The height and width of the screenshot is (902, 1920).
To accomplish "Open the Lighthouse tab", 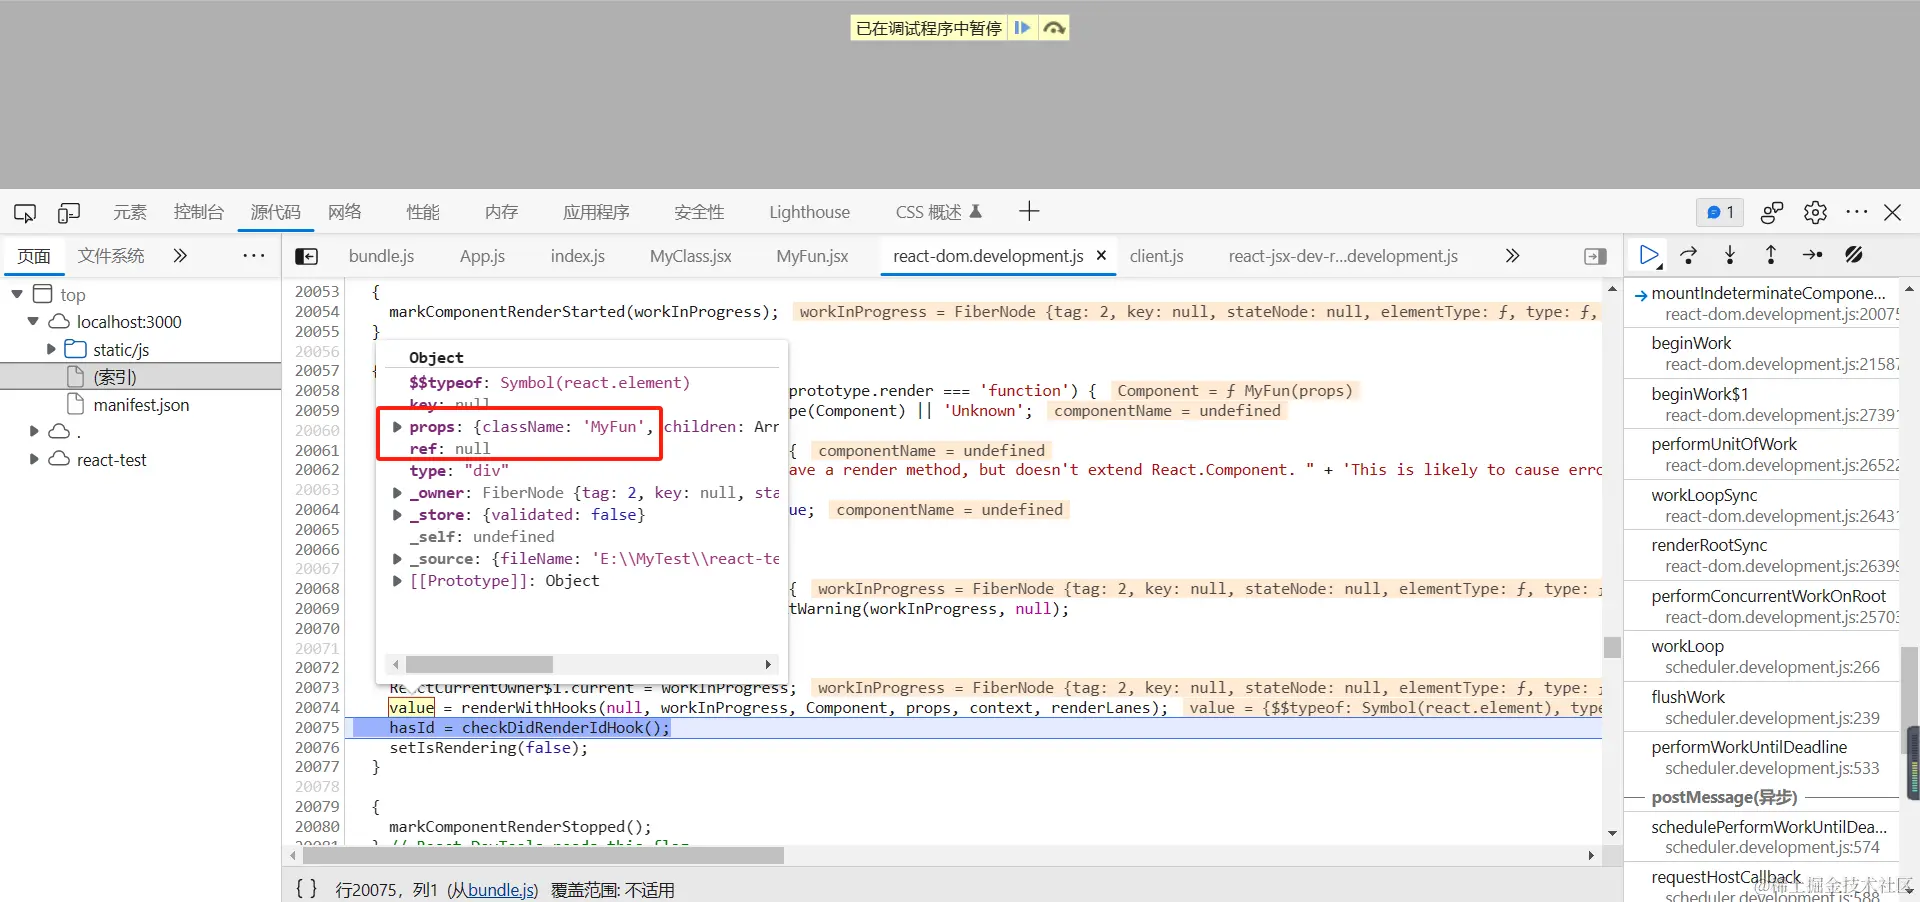I will [x=809, y=212].
